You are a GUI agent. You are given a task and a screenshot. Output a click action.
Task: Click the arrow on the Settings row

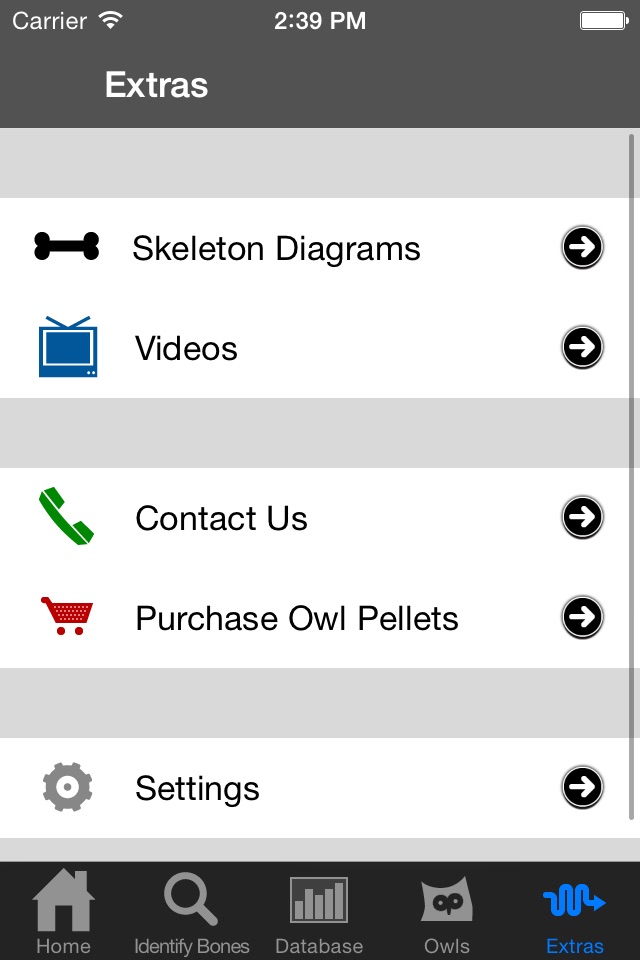(x=582, y=787)
